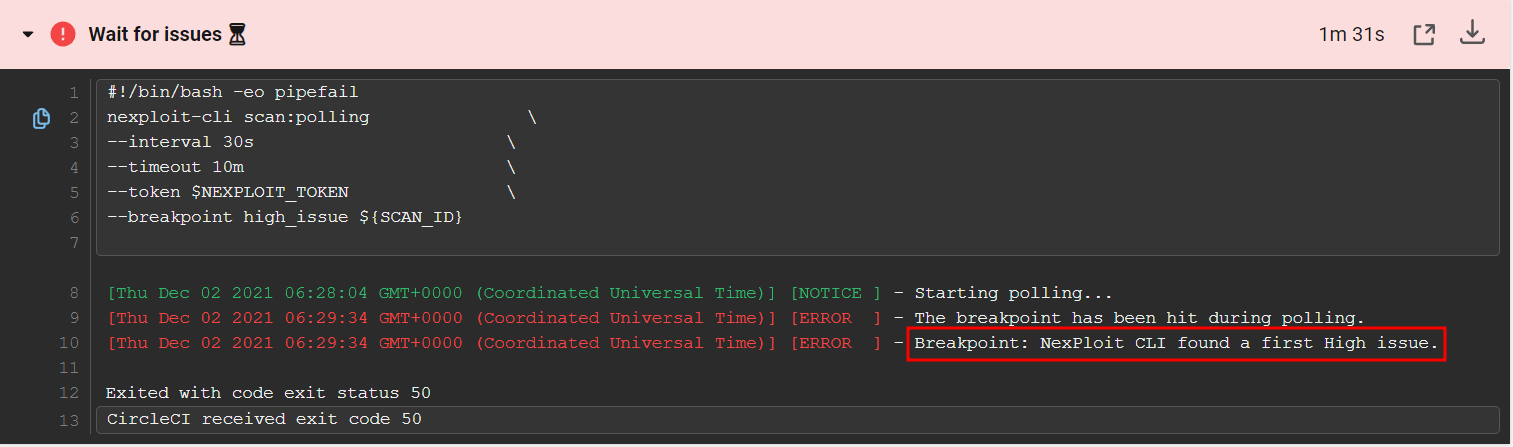
Task: Click the 1m 31s duration label
Action: pos(1351,35)
